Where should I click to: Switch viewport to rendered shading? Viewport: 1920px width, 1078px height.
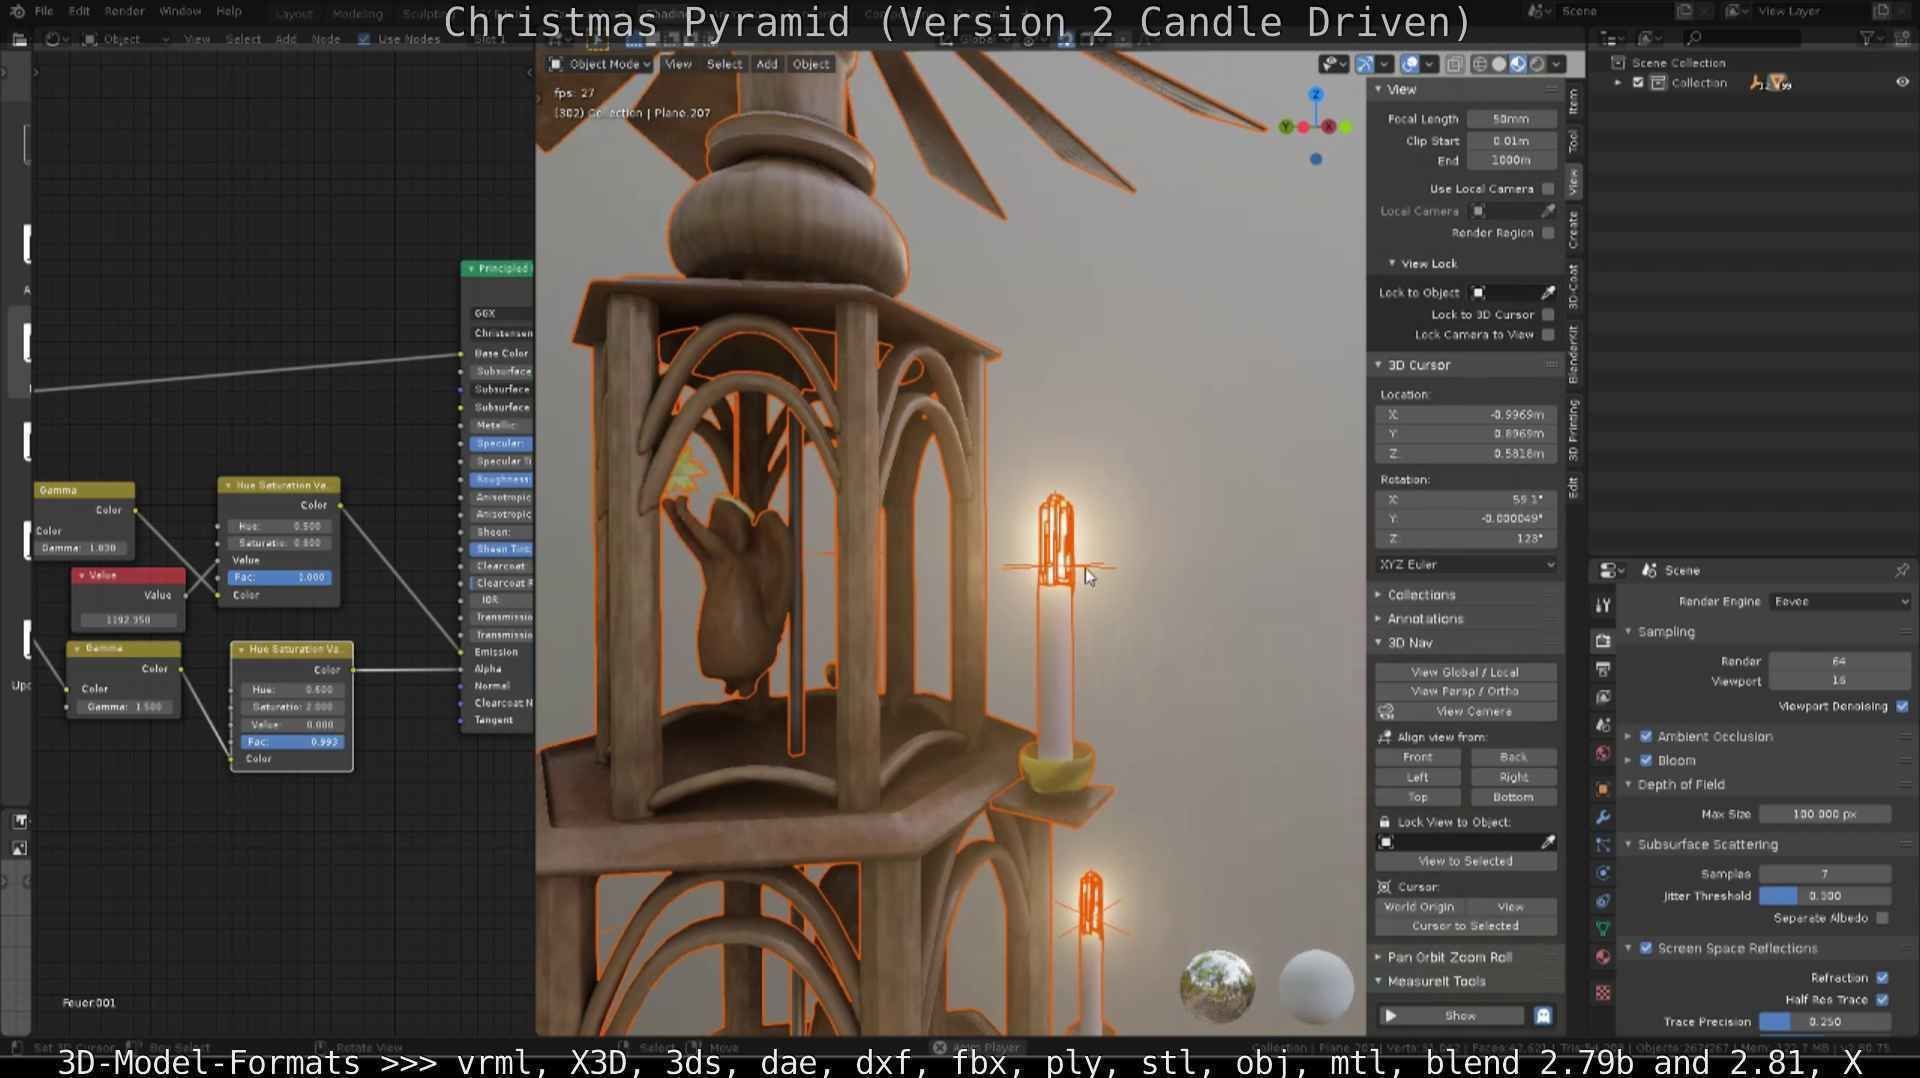[x=1537, y=64]
